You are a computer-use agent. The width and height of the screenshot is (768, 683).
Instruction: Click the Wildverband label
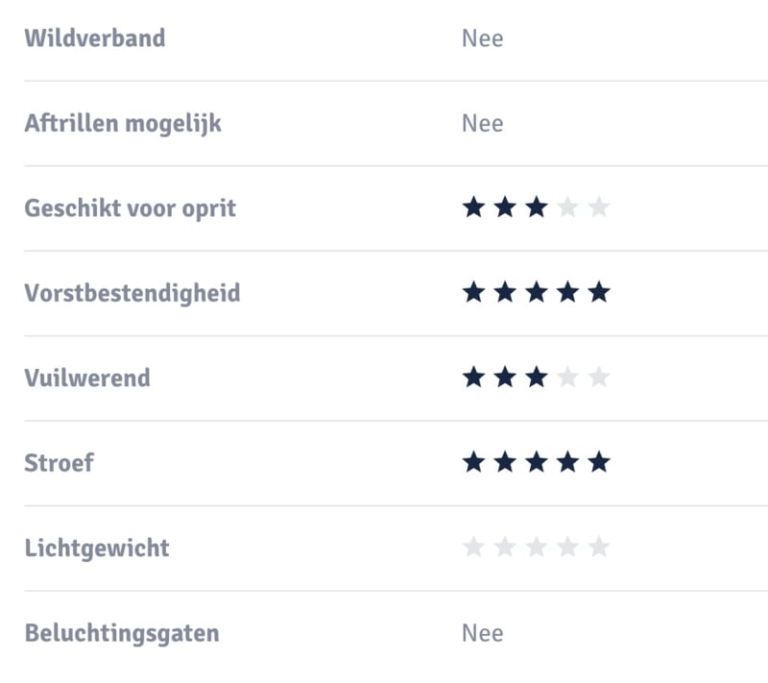pos(95,39)
